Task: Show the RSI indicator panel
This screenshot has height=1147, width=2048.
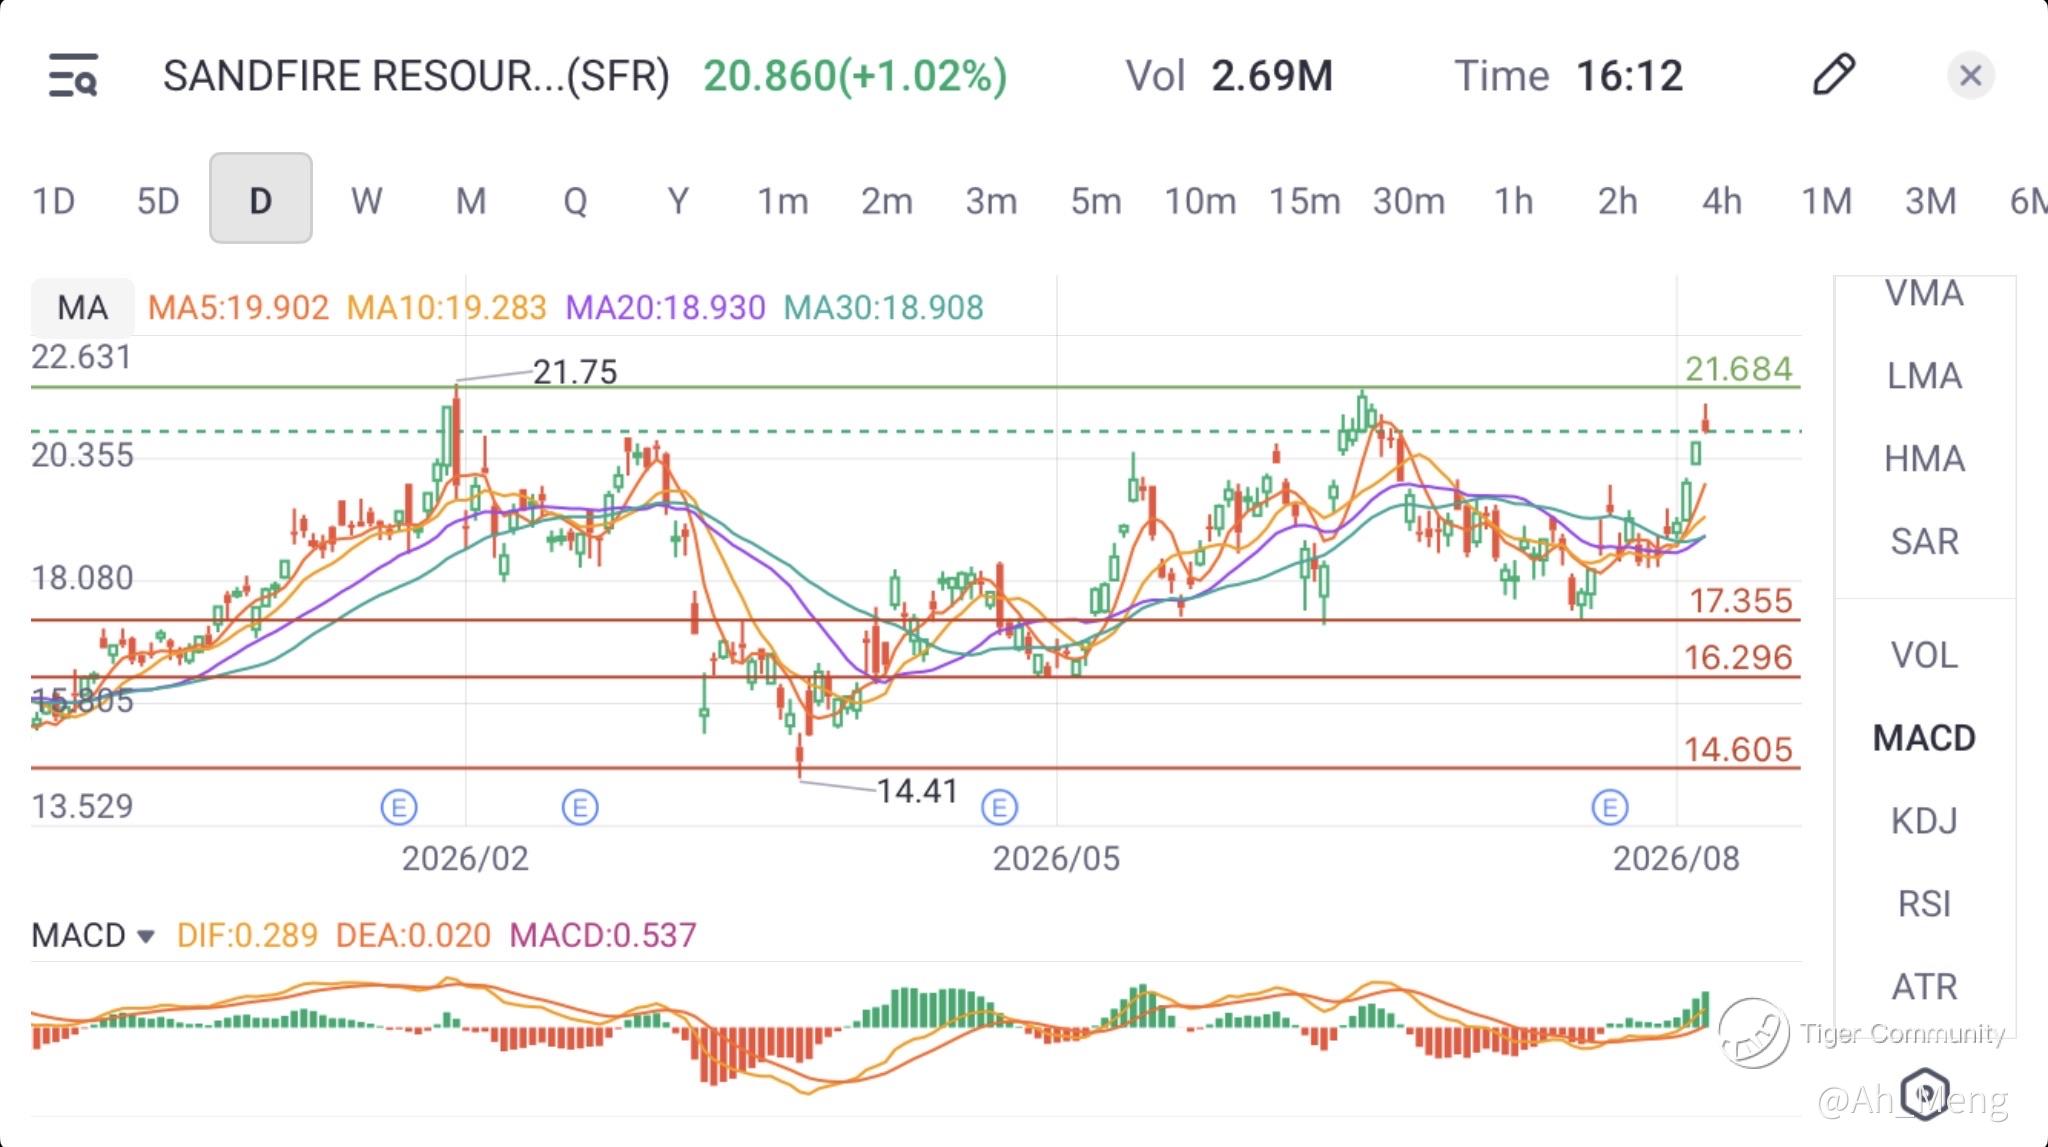Action: point(1924,904)
